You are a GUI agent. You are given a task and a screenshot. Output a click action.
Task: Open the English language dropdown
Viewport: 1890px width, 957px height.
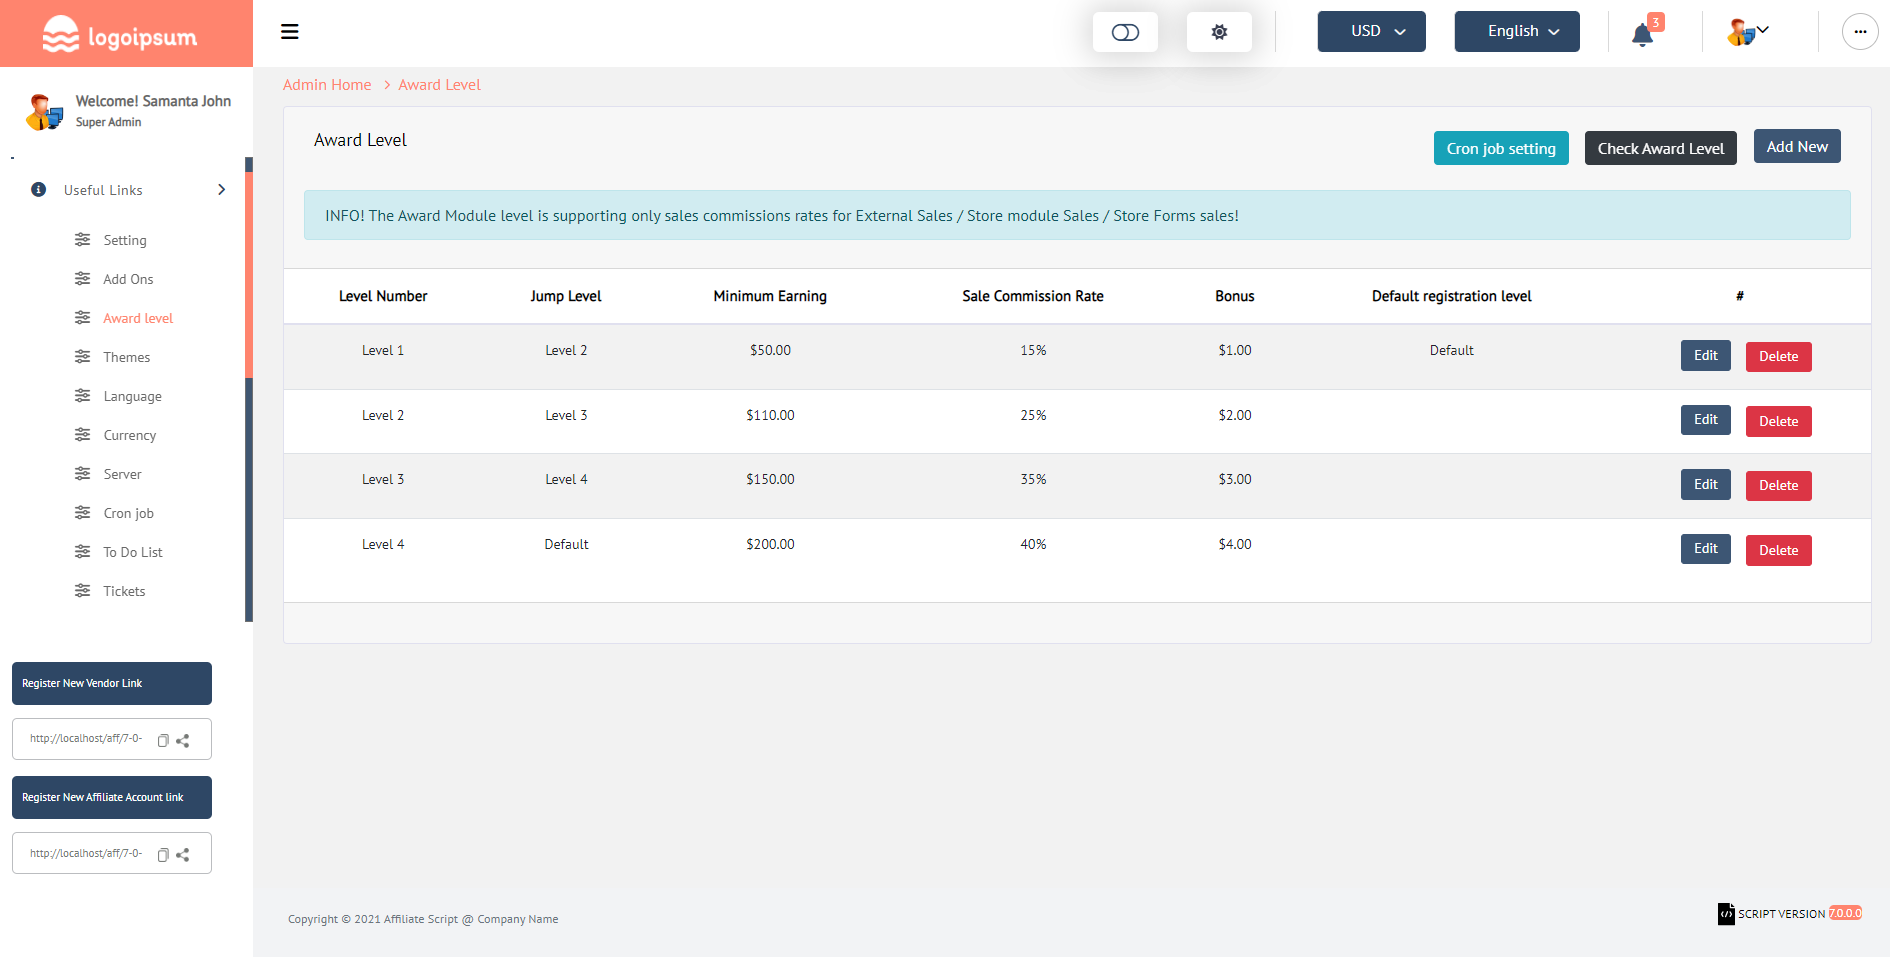tap(1516, 31)
